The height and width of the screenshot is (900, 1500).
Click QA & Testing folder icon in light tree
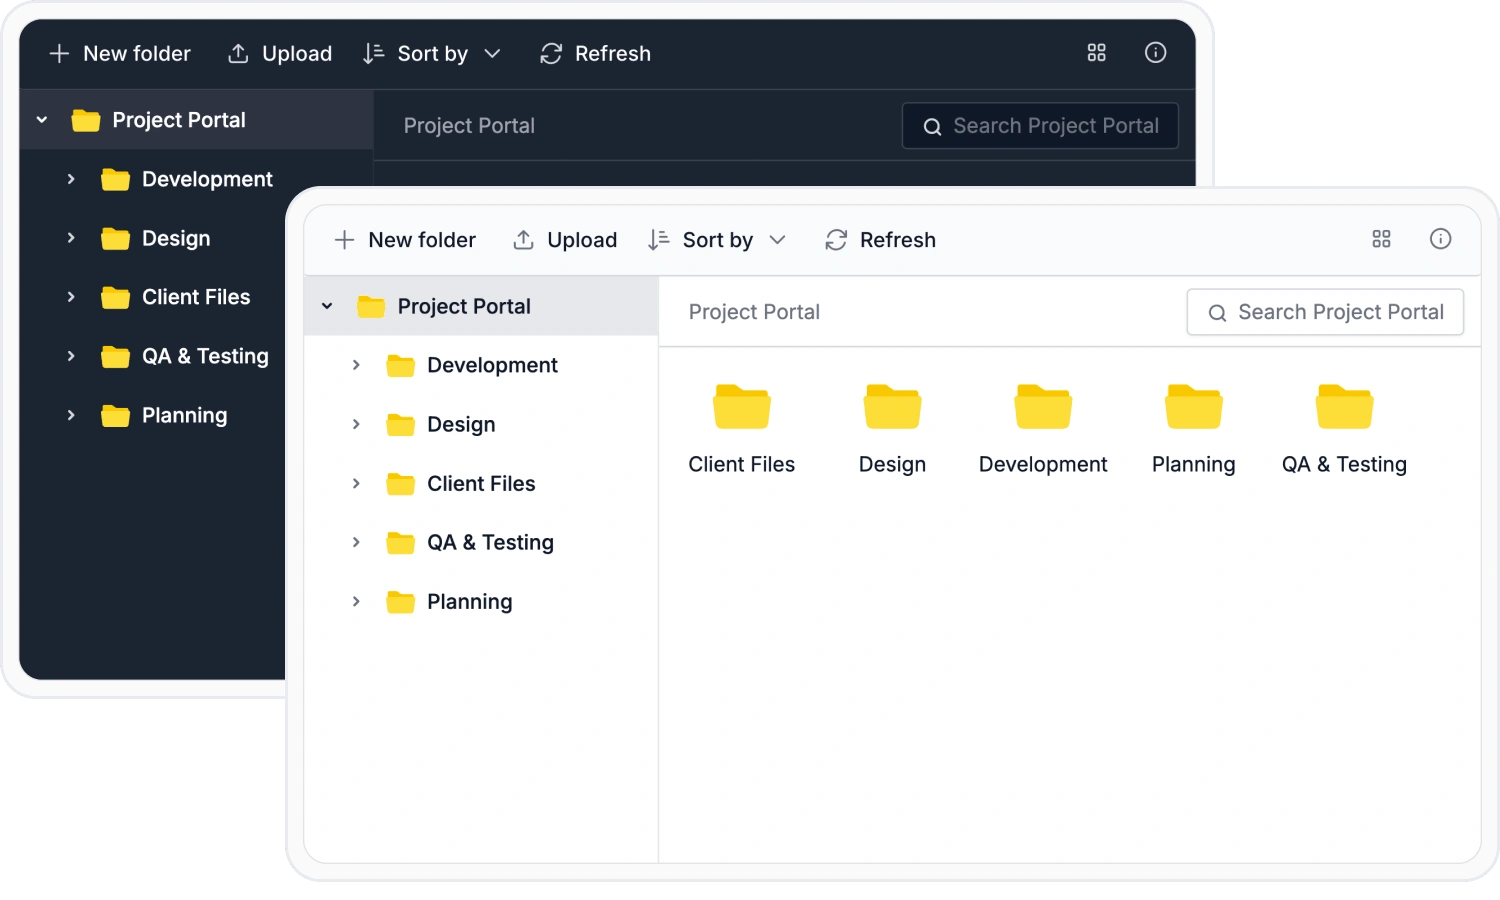click(x=400, y=542)
